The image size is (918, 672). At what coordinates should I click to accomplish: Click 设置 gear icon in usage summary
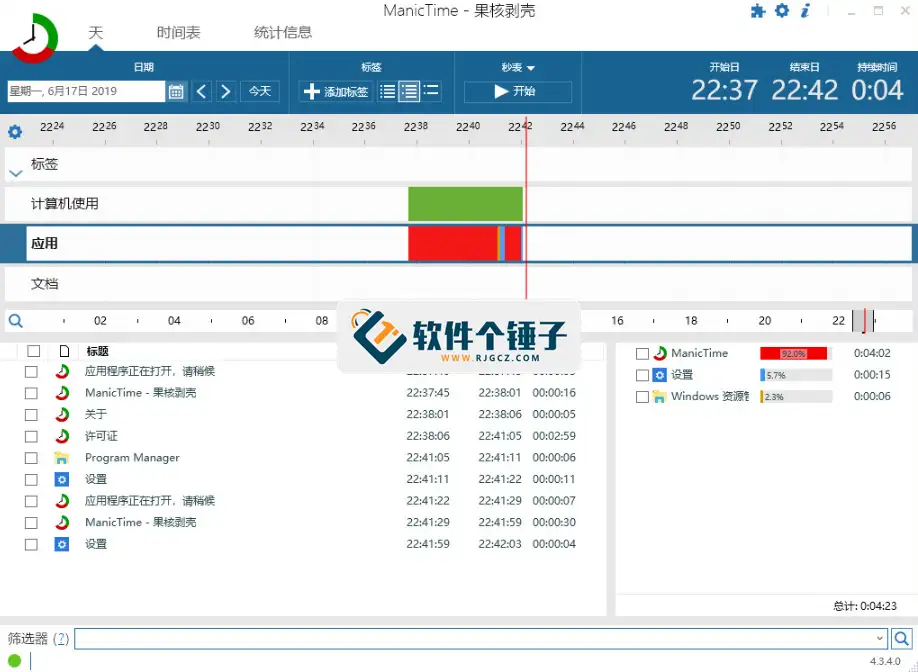[x=660, y=375]
